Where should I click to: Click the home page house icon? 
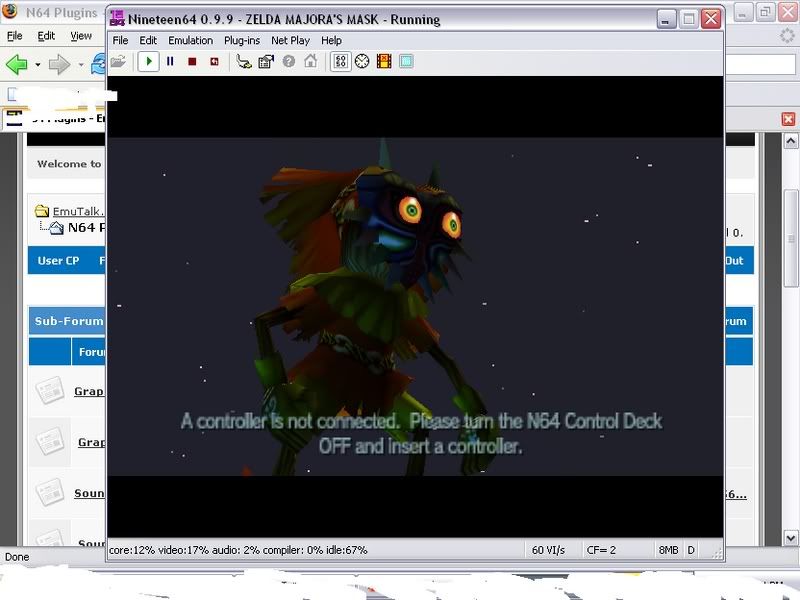coord(310,62)
